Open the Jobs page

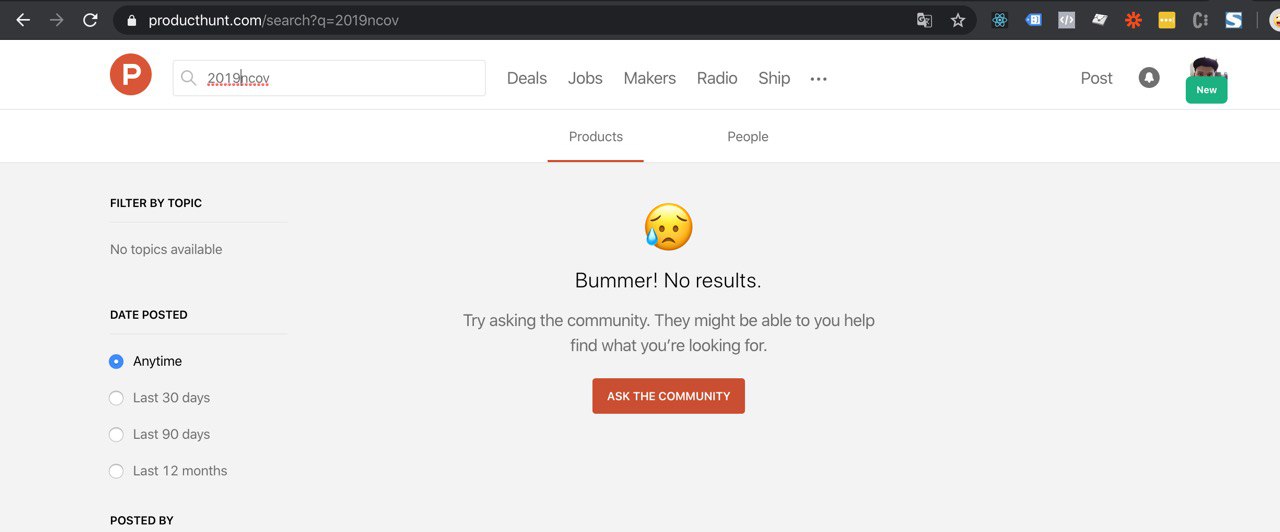click(x=585, y=78)
